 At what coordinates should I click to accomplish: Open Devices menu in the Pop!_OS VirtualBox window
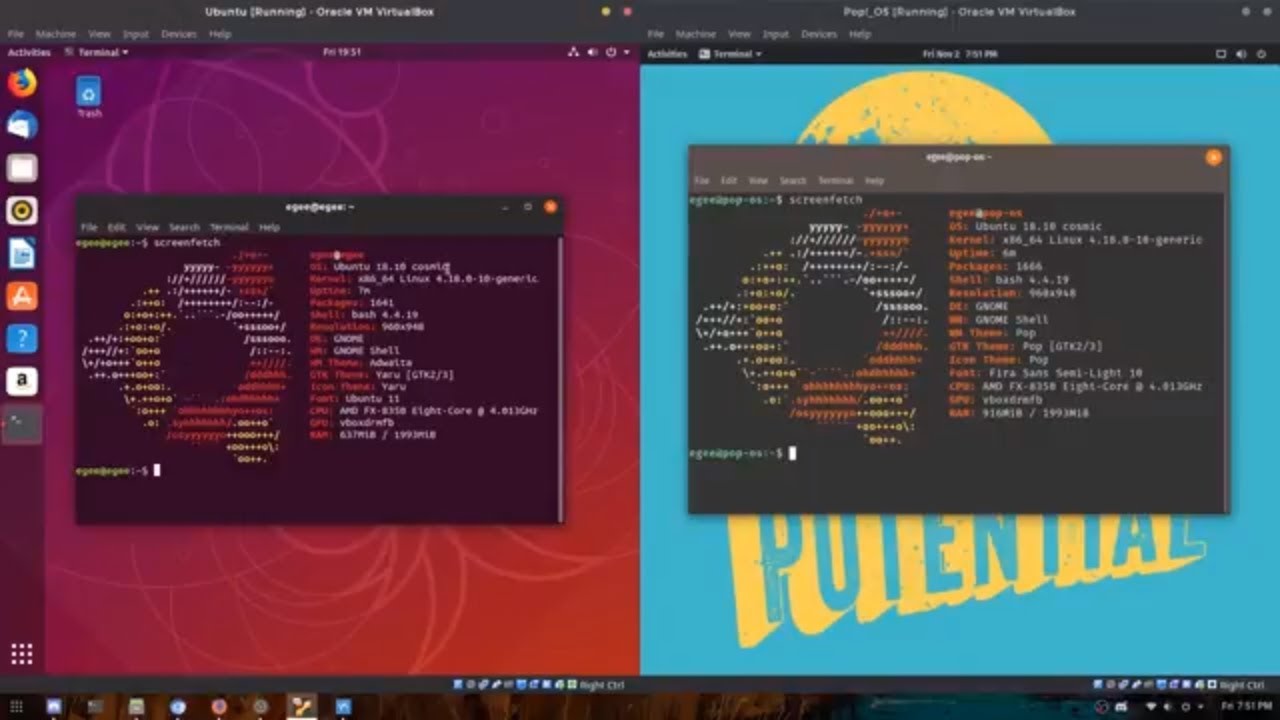819,34
